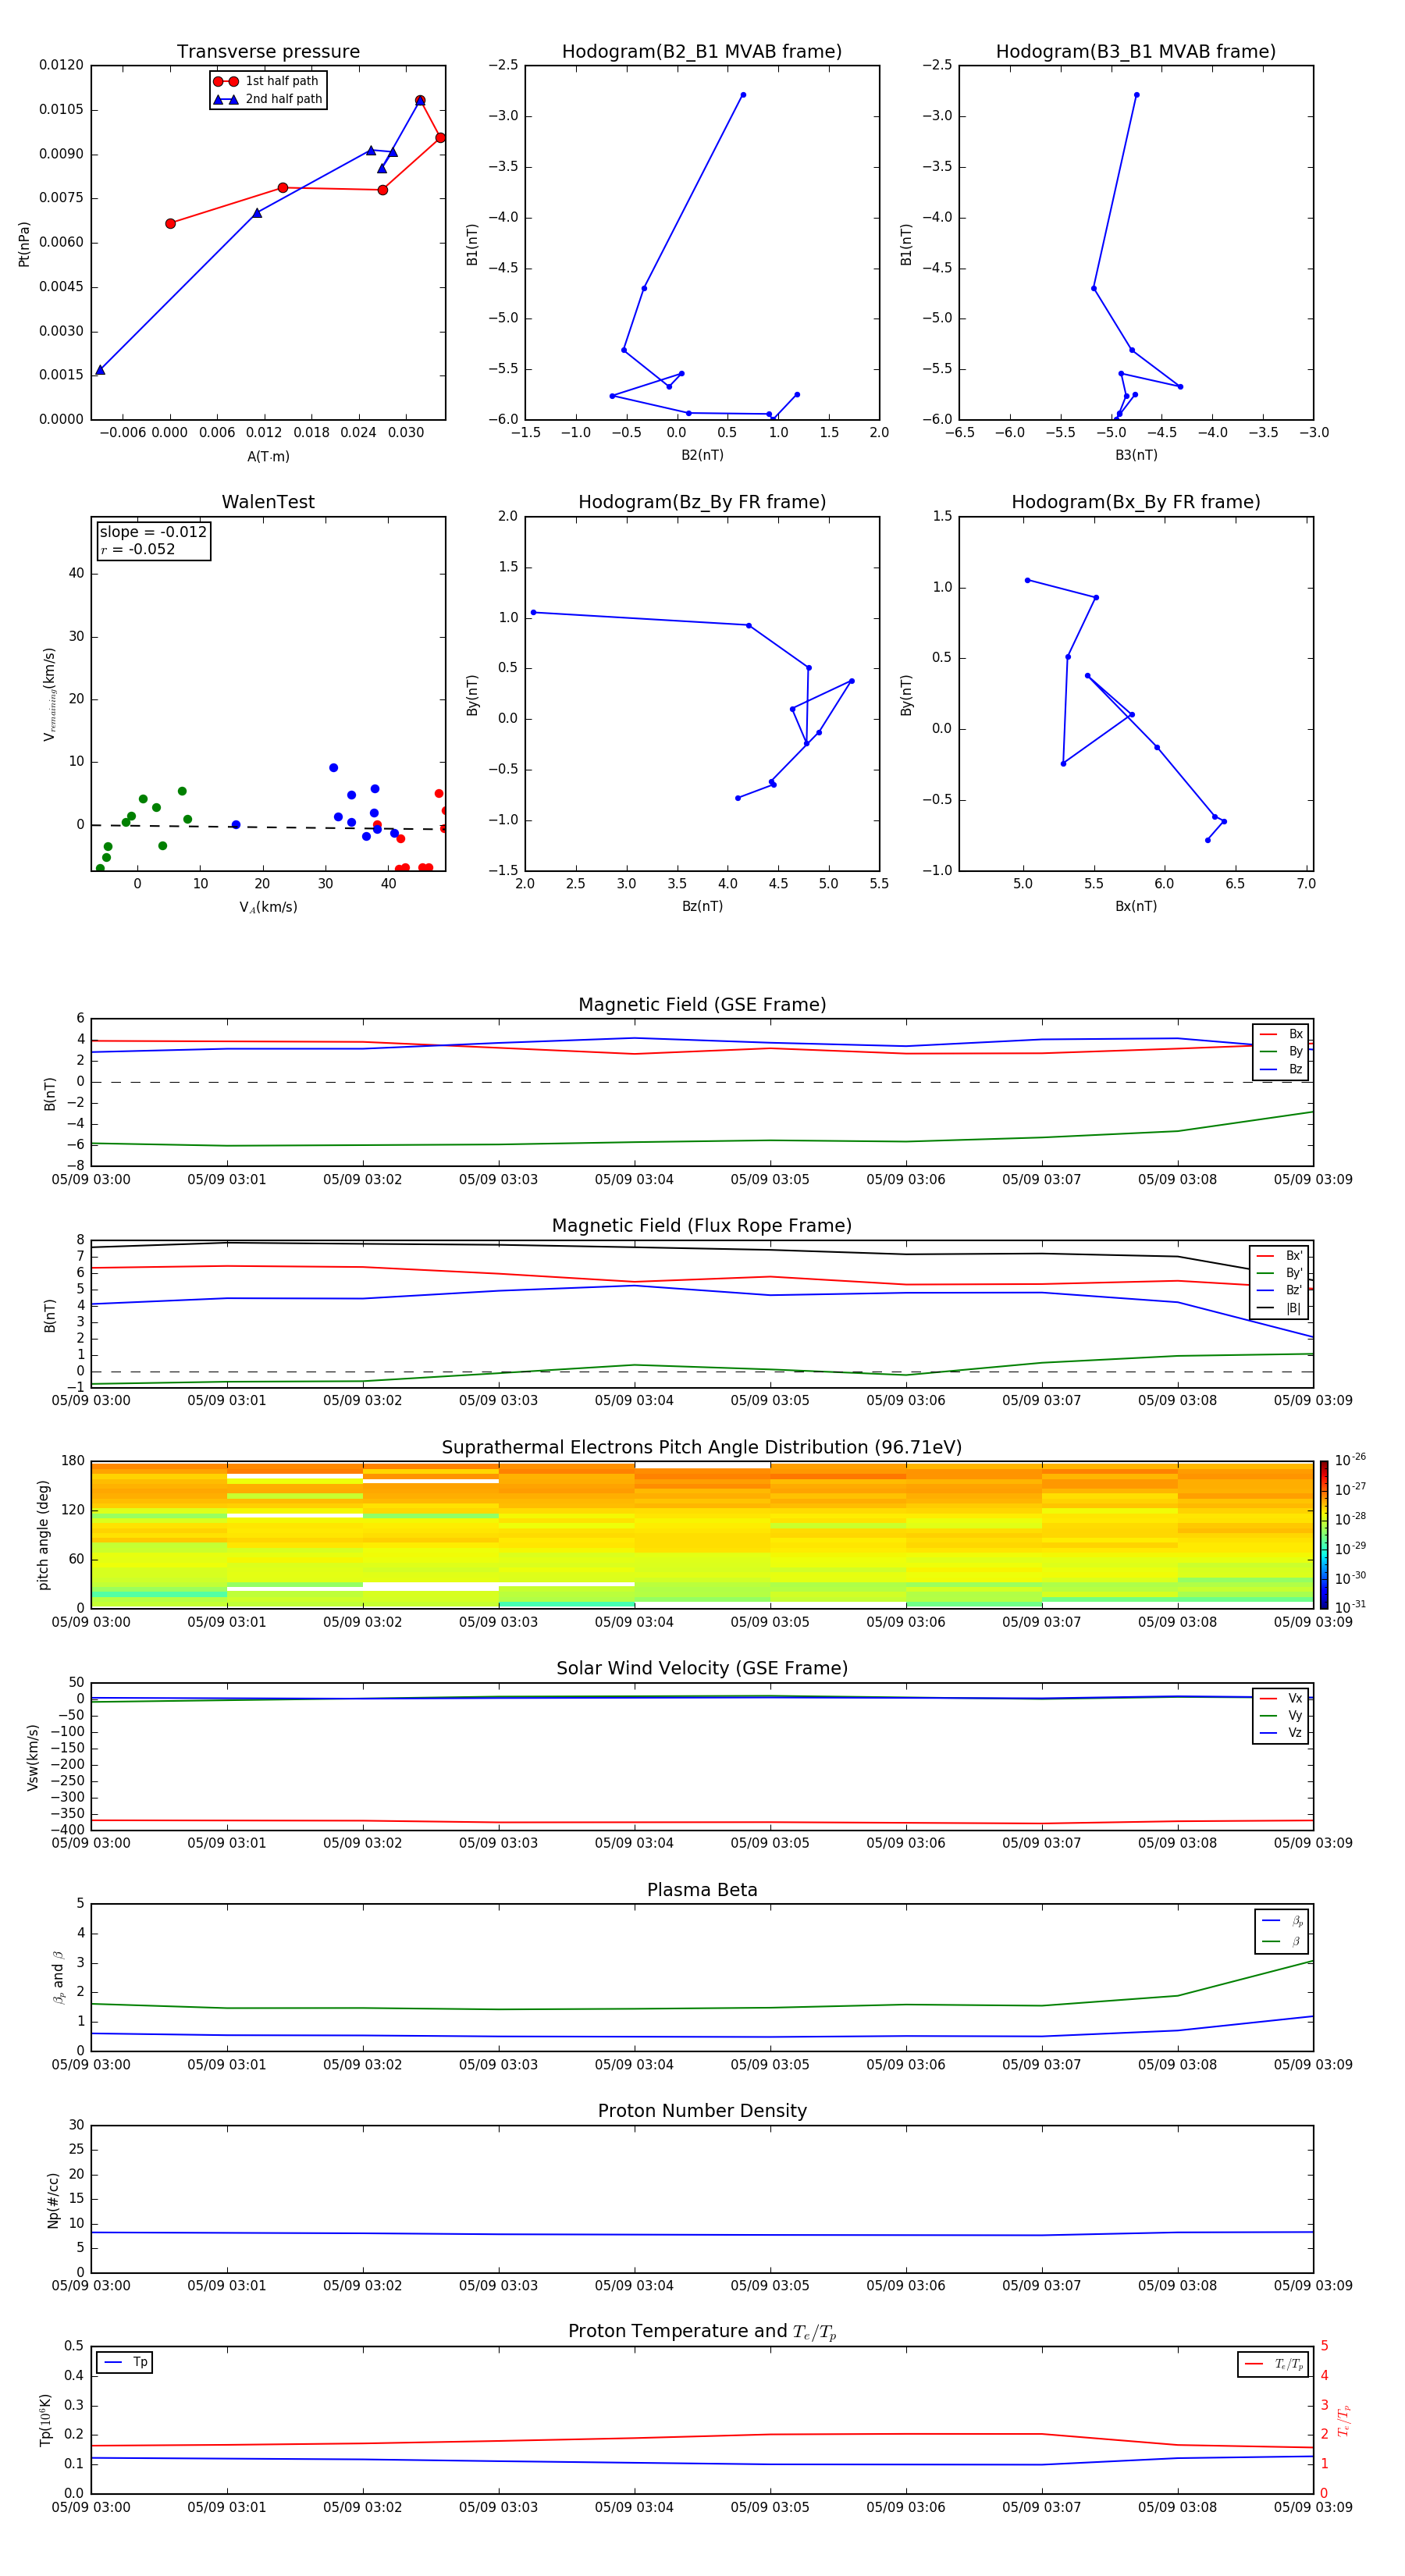Image resolution: width=1405 pixels, height=2576 pixels.
Task: Click the Bz' legend entry in Flux Rope Frame
Action: coord(1280,1290)
